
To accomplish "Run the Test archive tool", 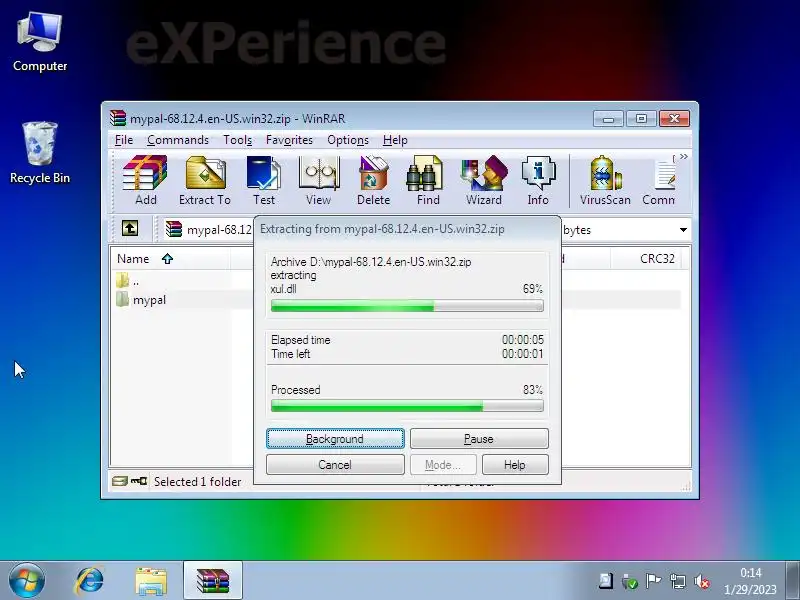I will pos(264,180).
